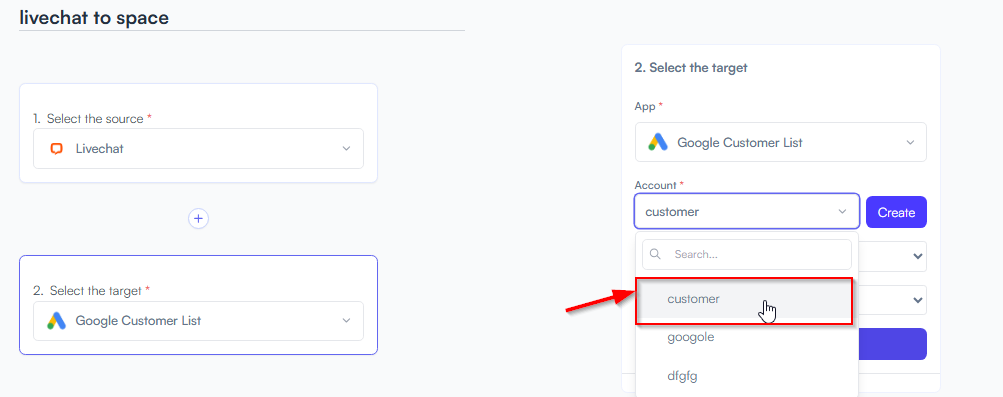Click the purple button behind the dropdown list

coord(892,344)
